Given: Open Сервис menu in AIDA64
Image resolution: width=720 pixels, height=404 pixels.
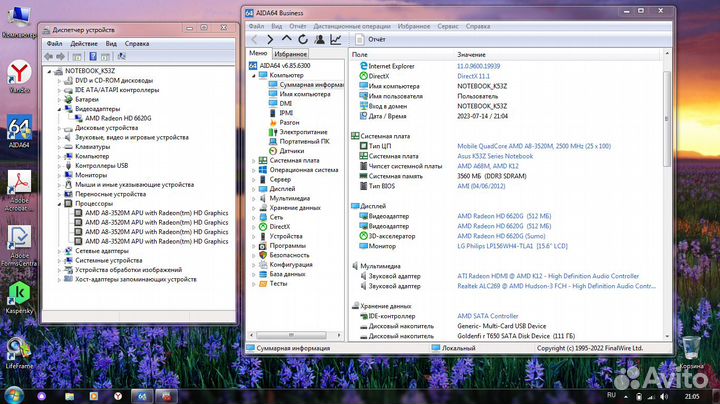Looking at the screenshot, I should pyautogui.click(x=448, y=26).
